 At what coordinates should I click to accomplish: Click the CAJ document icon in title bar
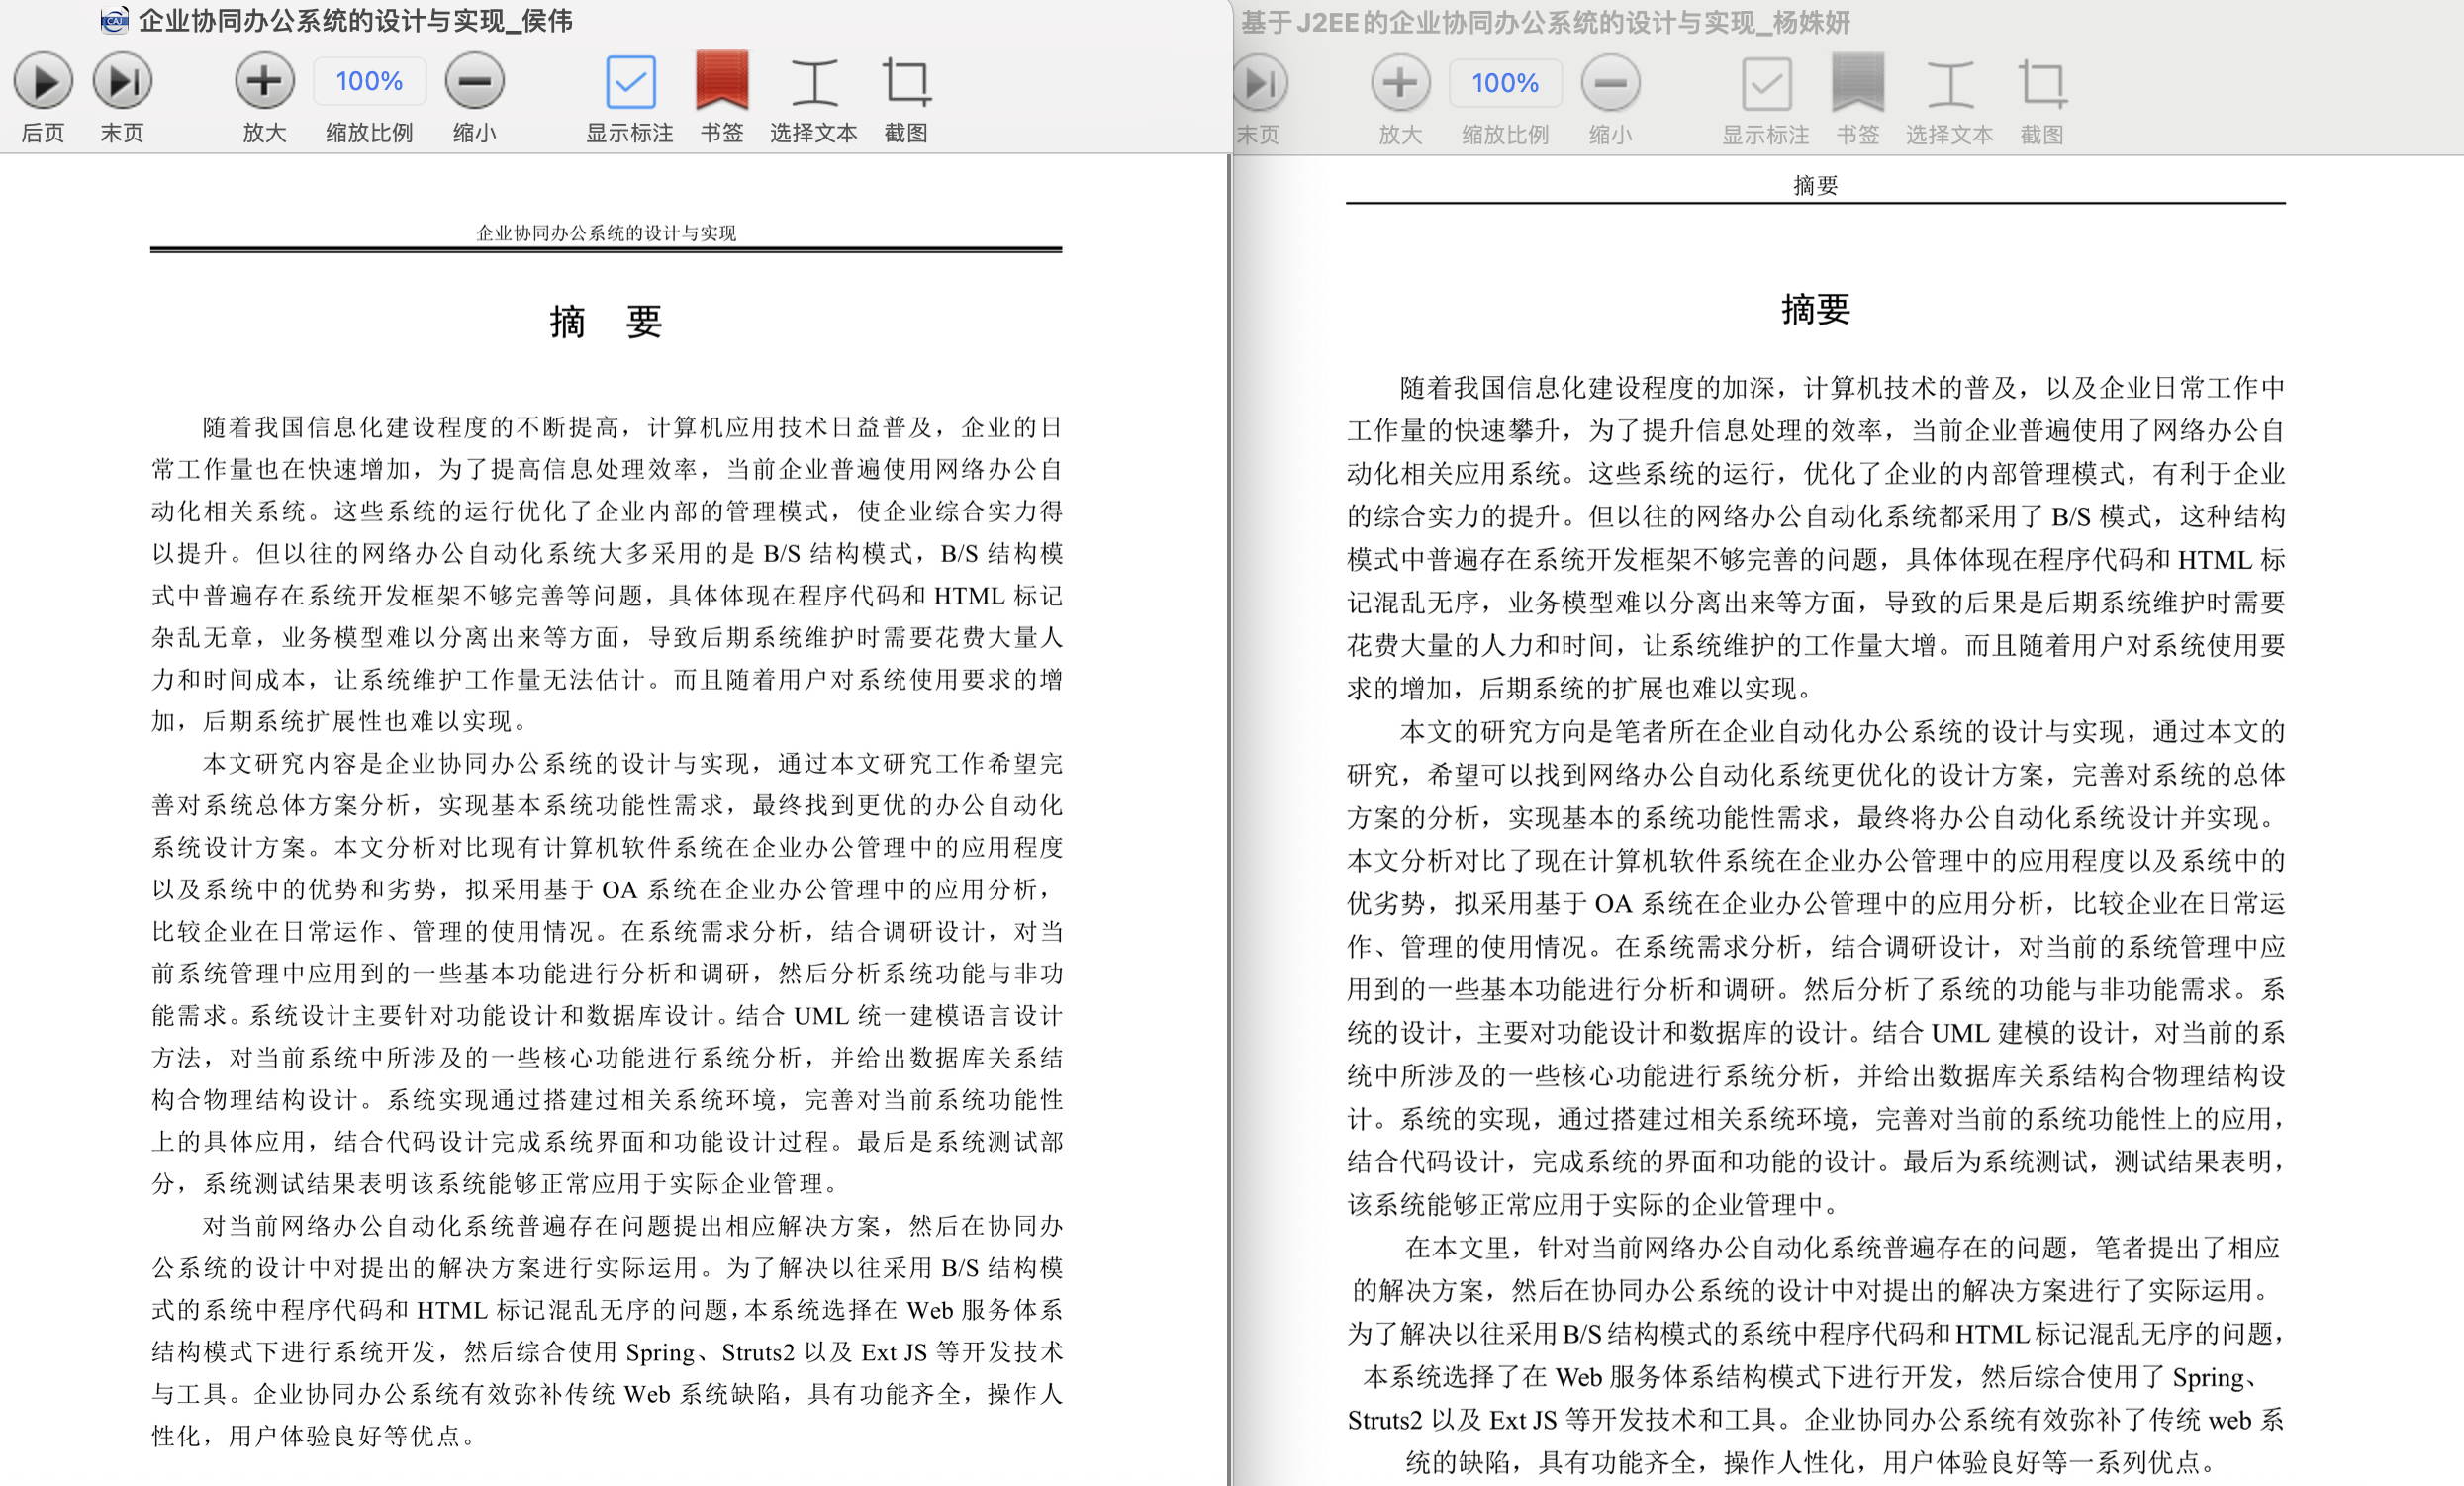tap(115, 20)
